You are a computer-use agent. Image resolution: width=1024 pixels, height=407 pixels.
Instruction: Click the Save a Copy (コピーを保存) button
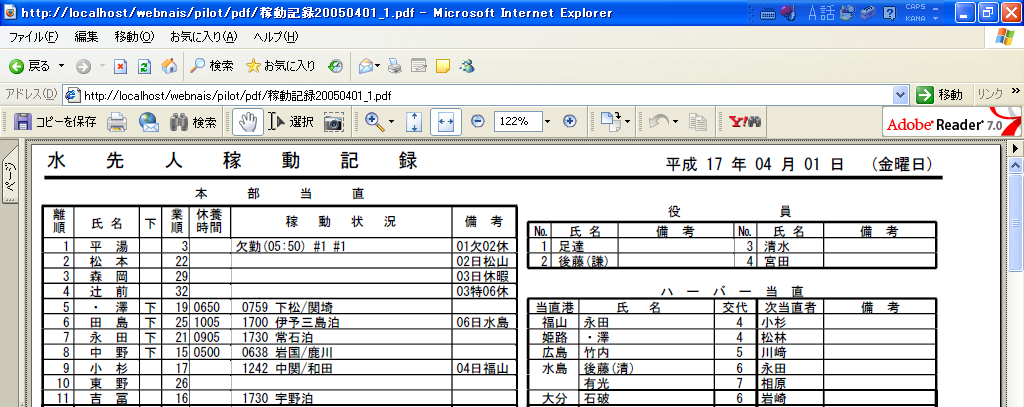[x=56, y=122]
